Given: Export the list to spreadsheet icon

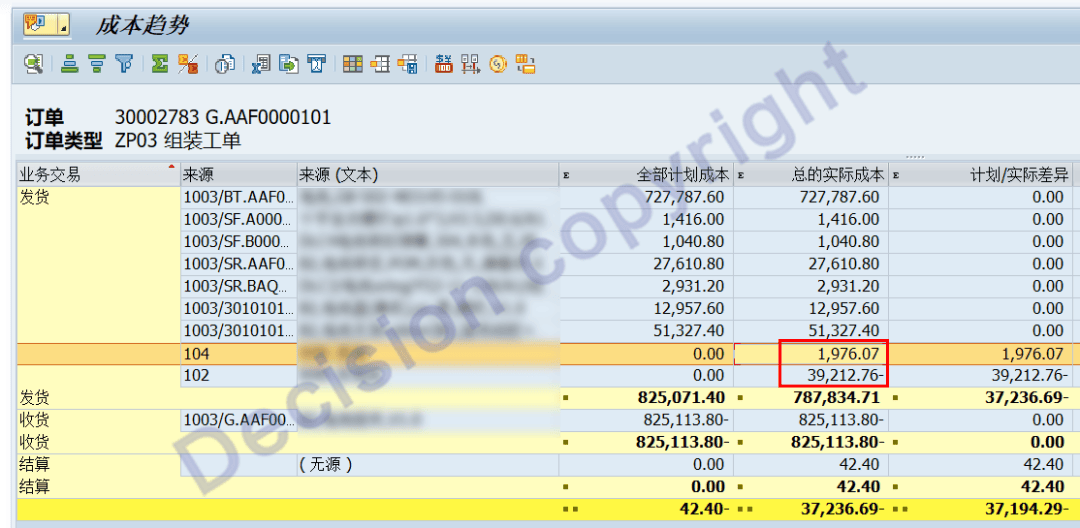Looking at the screenshot, I should pos(261,65).
